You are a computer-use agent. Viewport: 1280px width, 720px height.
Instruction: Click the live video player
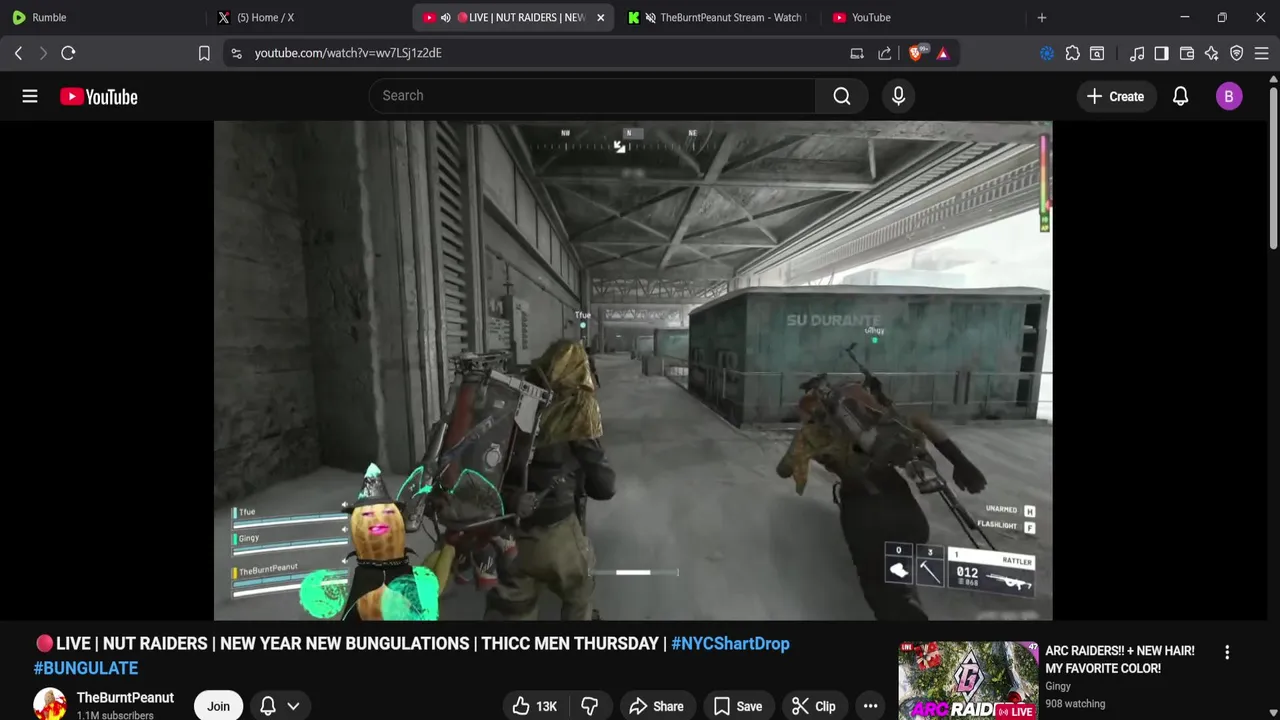[633, 370]
